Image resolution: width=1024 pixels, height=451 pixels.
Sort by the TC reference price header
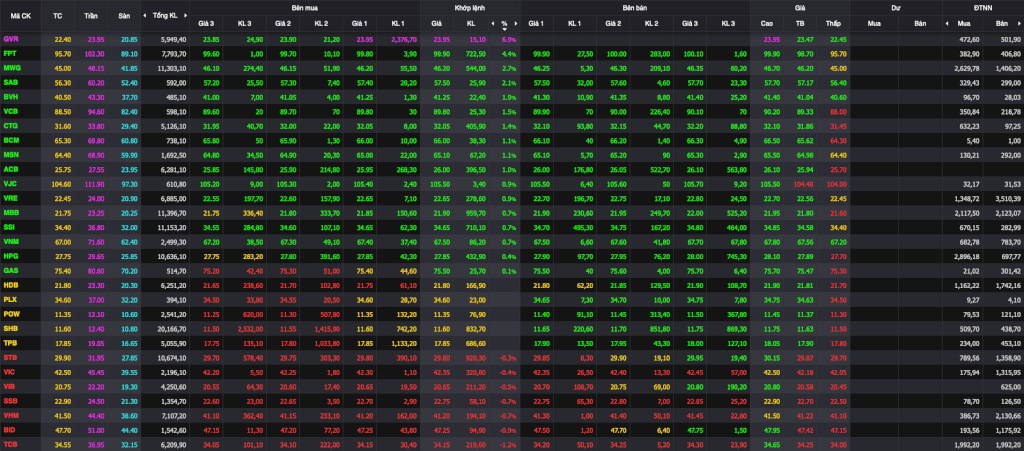[x=57, y=15]
